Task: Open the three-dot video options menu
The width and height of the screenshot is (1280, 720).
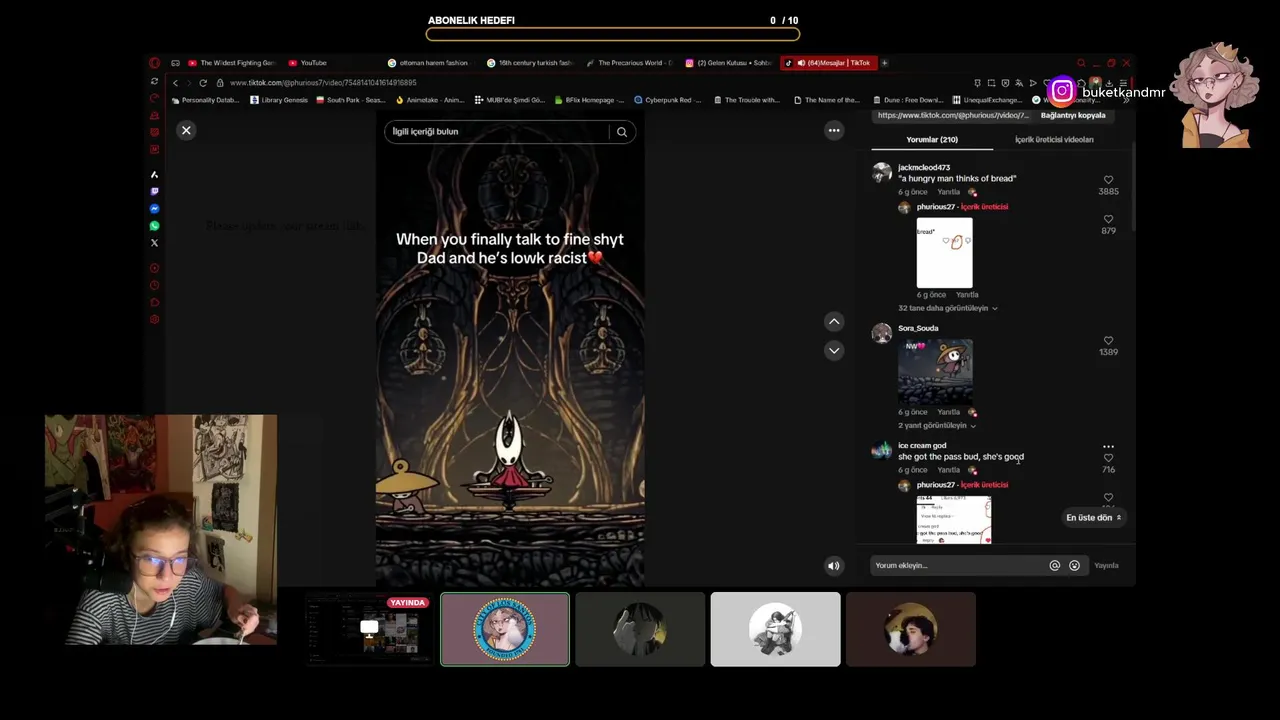Action: click(834, 131)
